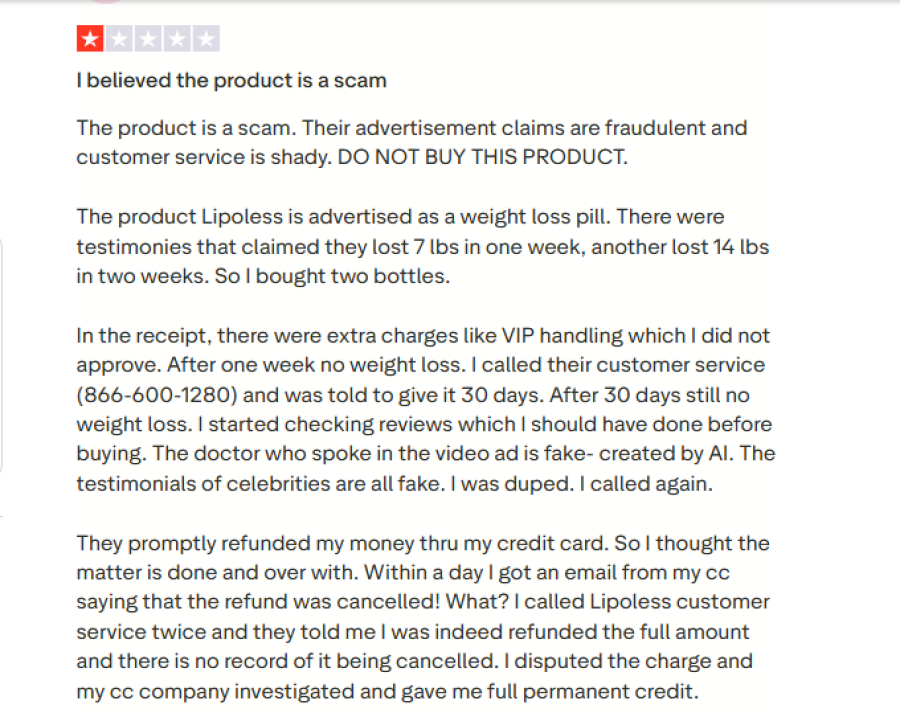Screen dimensions: 900x713
Task: Click the third gray star
Action: click(x=148, y=40)
